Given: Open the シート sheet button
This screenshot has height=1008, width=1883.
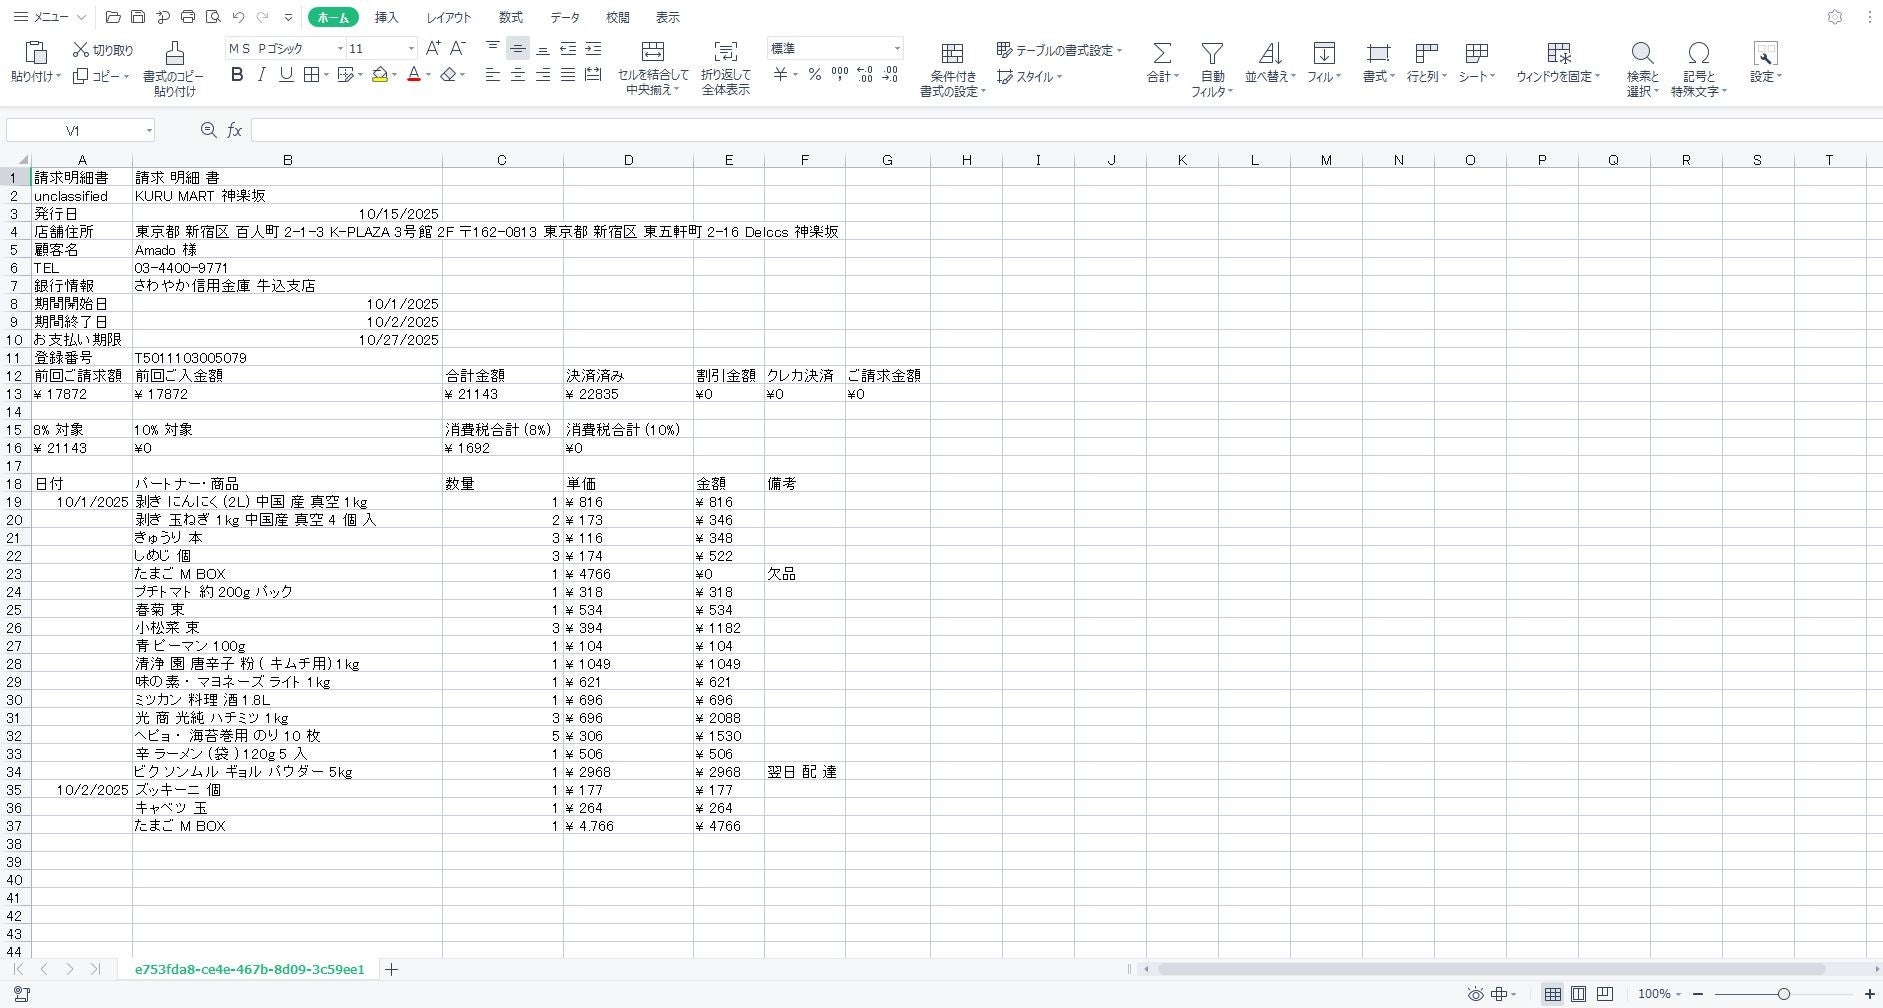Looking at the screenshot, I should (x=1476, y=62).
